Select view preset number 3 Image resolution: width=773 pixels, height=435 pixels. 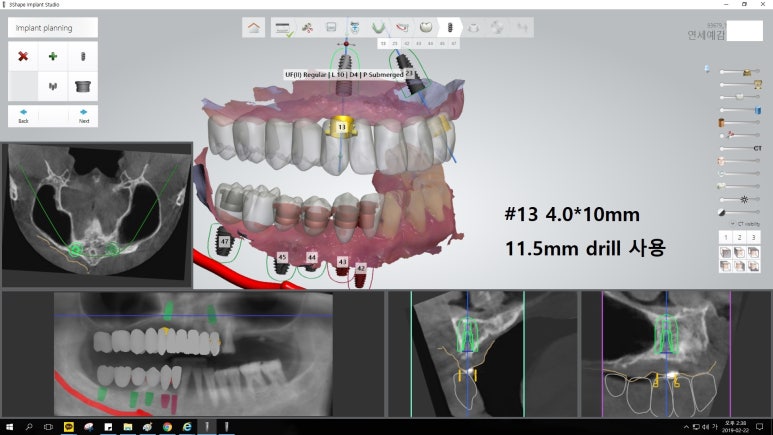[x=753, y=237]
